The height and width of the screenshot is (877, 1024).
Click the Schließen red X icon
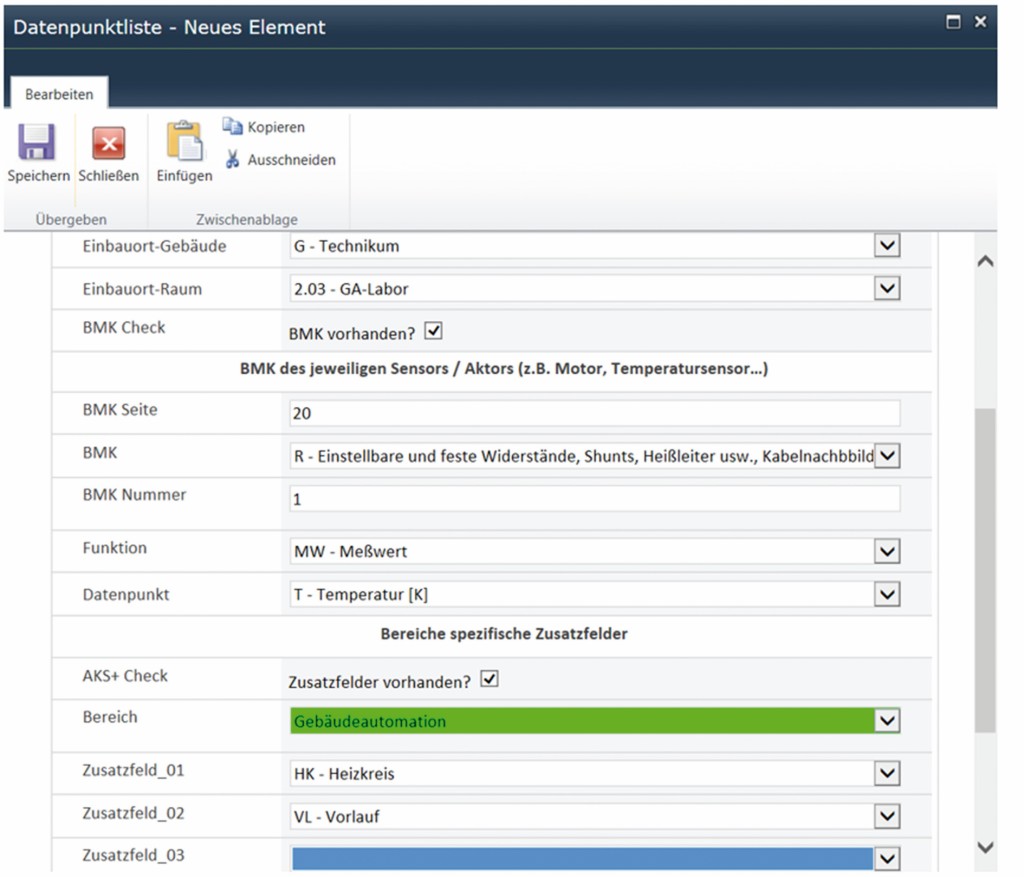coord(108,143)
